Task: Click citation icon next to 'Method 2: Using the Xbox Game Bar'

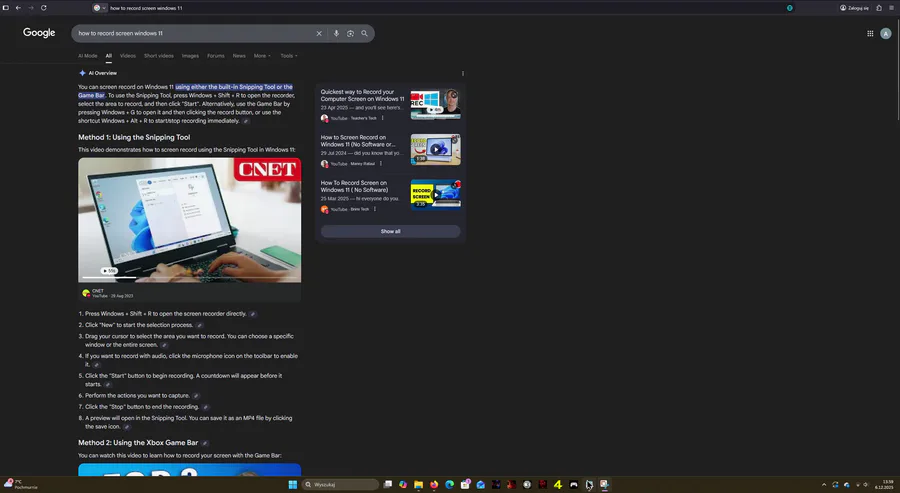Action: tap(205, 443)
